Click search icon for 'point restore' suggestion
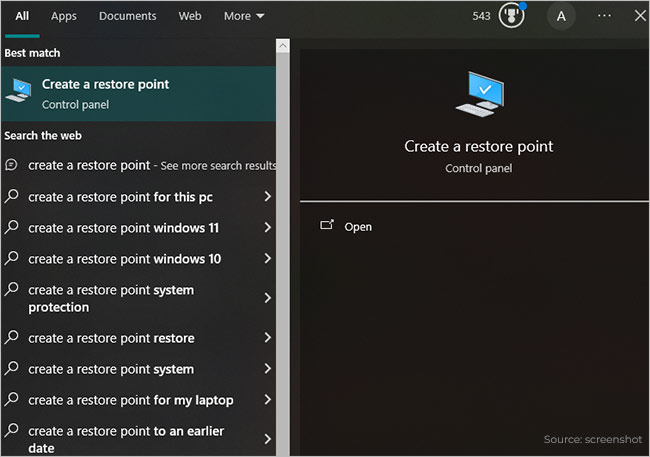The height and width of the screenshot is (457, 650). pos(12,337)
